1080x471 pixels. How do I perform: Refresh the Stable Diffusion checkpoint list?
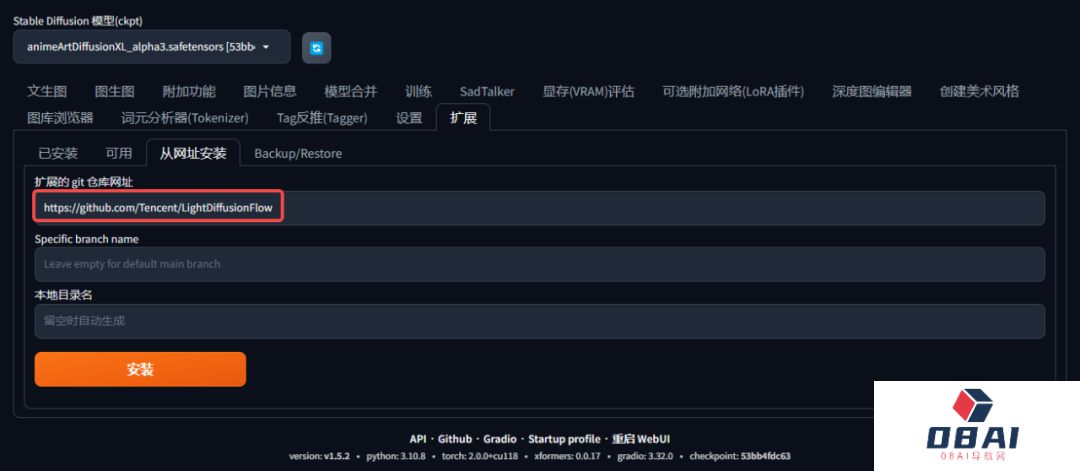pyautogui.click(x=316, y=48)
